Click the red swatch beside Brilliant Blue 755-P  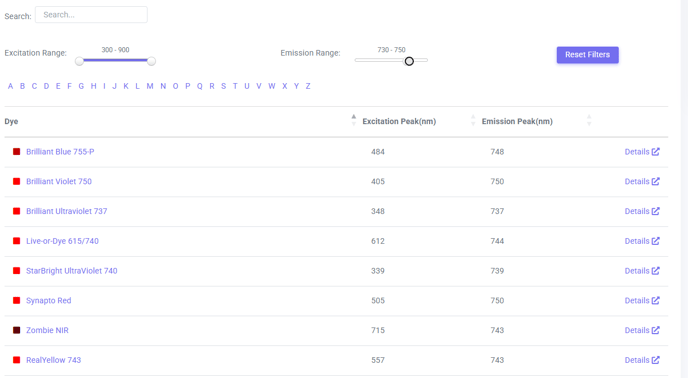17,151
